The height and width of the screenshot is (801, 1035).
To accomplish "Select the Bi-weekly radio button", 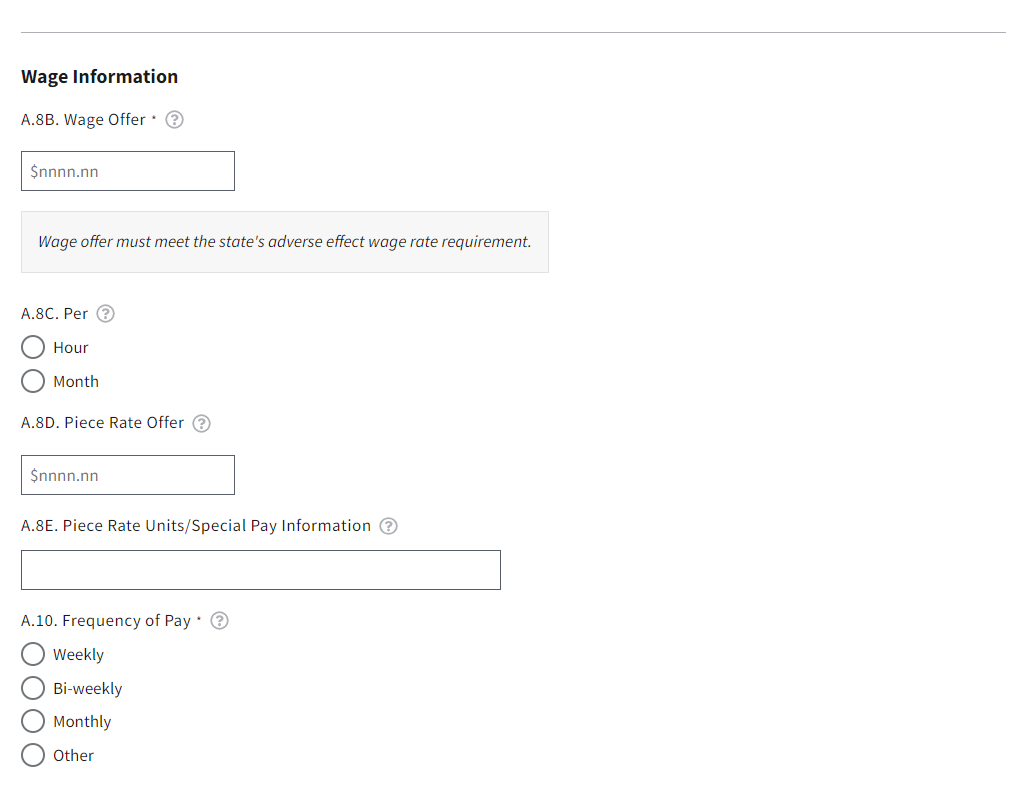I will [x=33, y=689].
